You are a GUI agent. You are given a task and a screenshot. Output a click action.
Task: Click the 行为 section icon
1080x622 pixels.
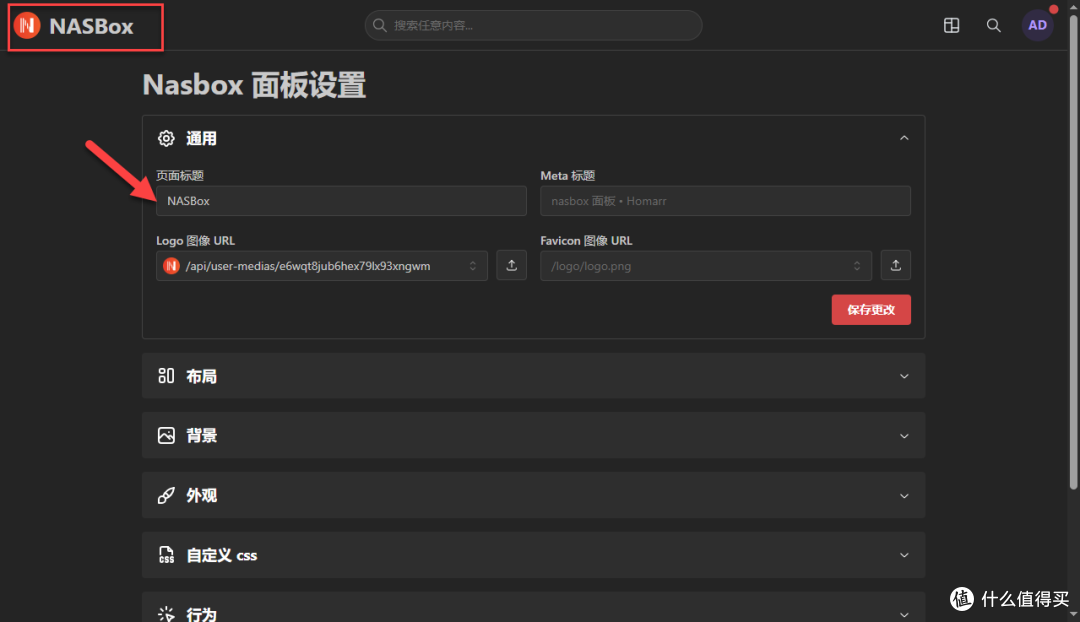166,614
